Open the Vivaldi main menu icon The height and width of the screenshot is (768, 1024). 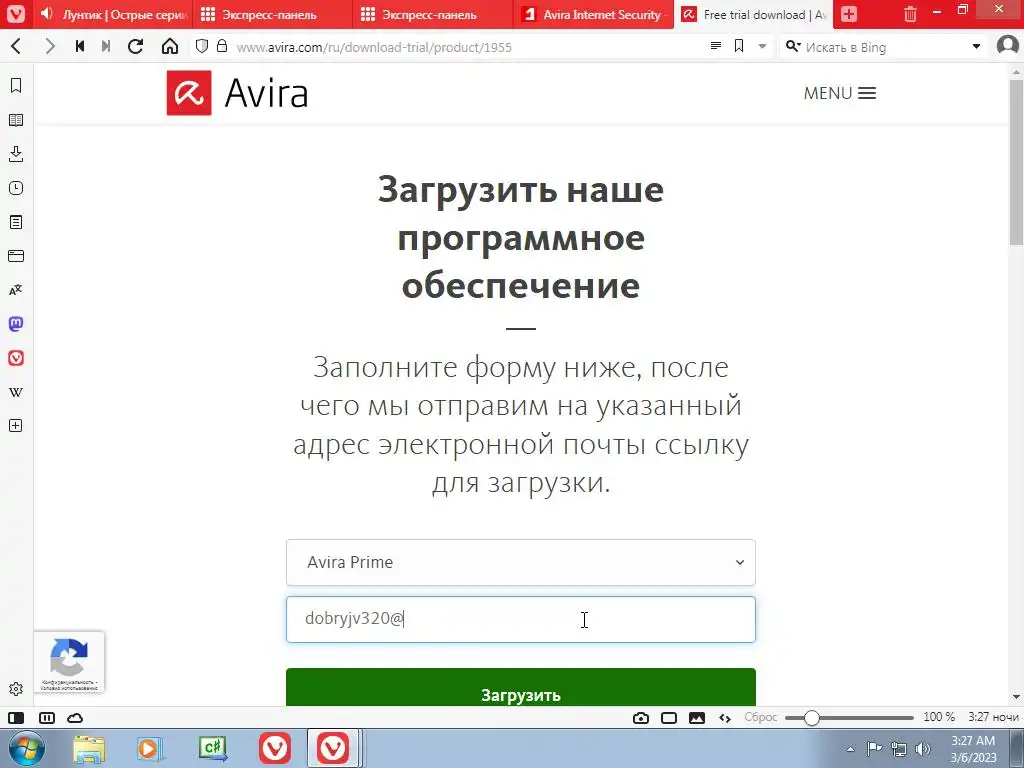[16, 14]
